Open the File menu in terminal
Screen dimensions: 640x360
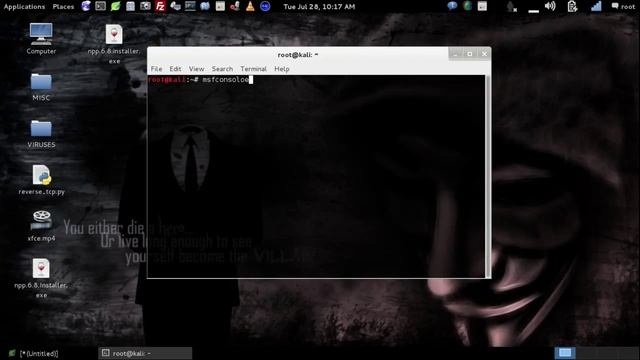[156, 69]
